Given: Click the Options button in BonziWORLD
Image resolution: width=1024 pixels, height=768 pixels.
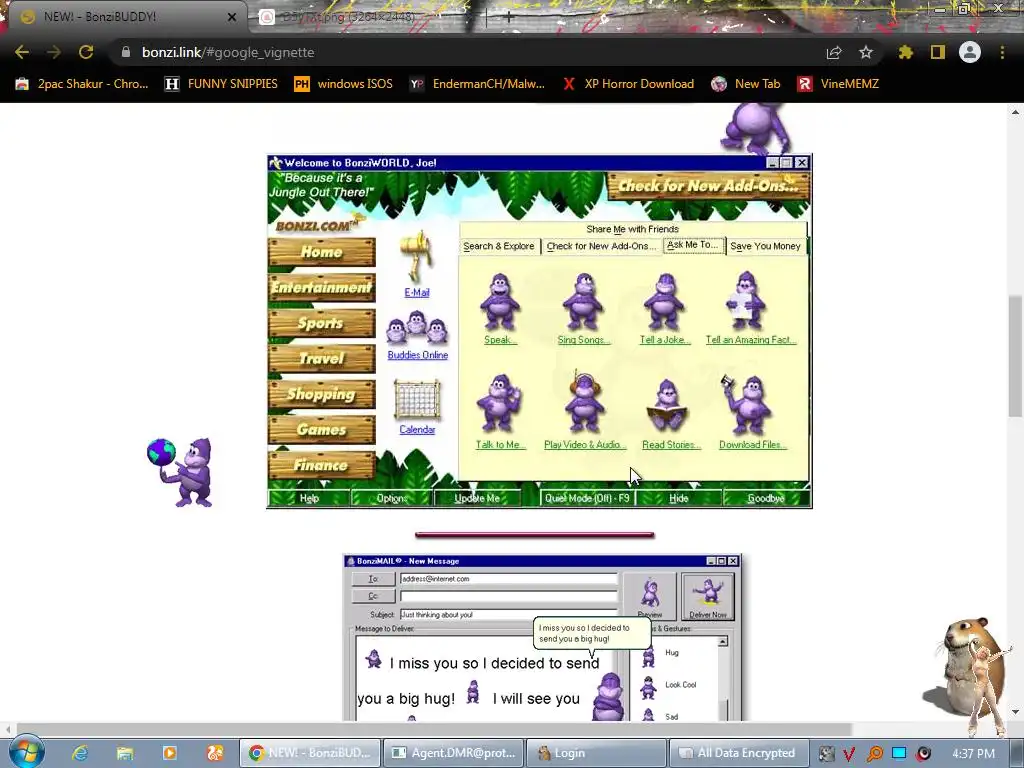Looking at the screenshot, I should point(392,498).
